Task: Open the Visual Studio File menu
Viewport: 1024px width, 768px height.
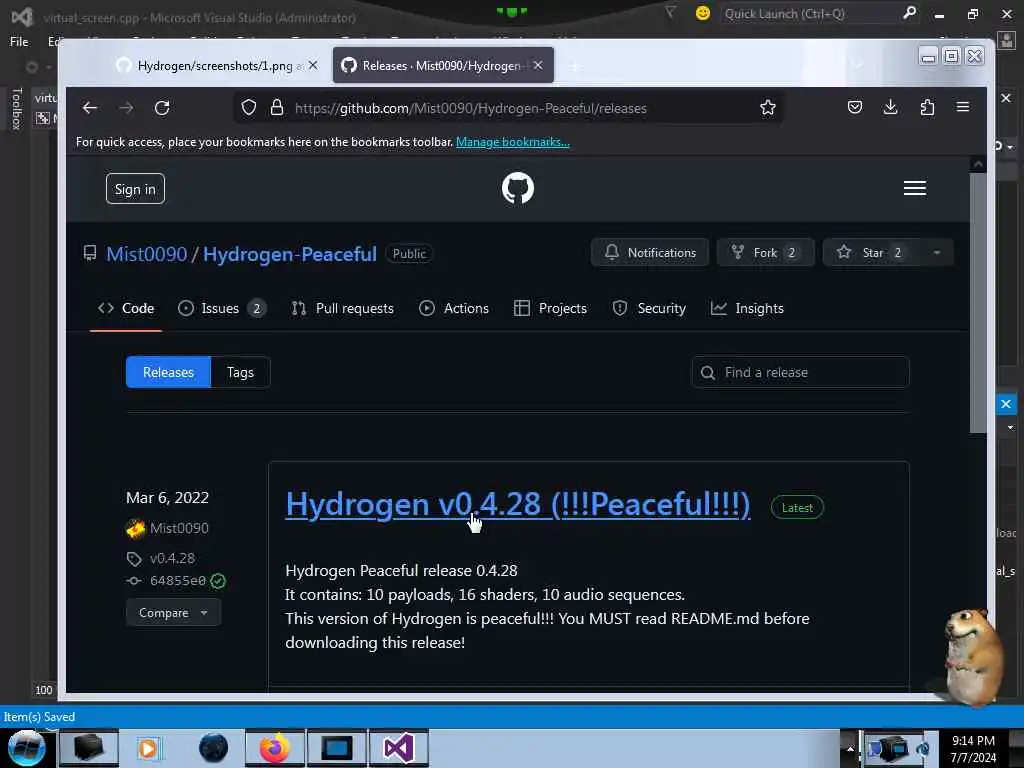Action: [19, 42]
